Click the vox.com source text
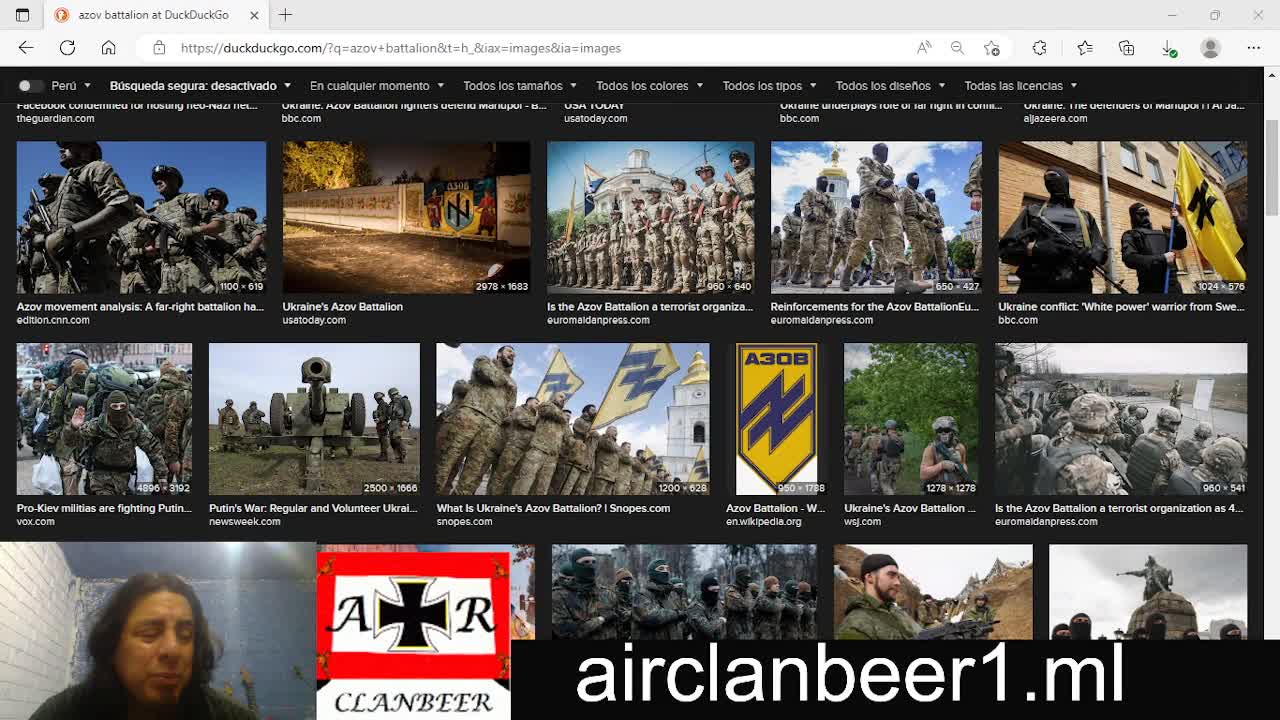Viewport: 1280px width, 720px height. (36, 522)
